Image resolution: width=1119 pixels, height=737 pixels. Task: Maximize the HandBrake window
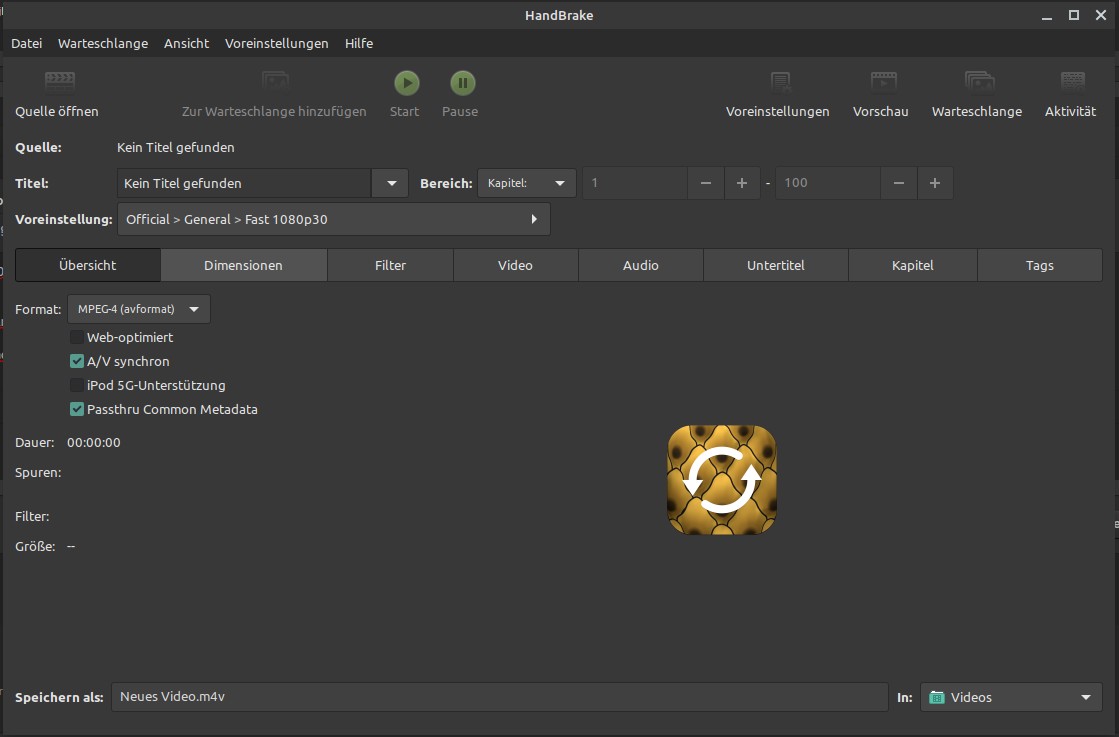[1074, 15]
